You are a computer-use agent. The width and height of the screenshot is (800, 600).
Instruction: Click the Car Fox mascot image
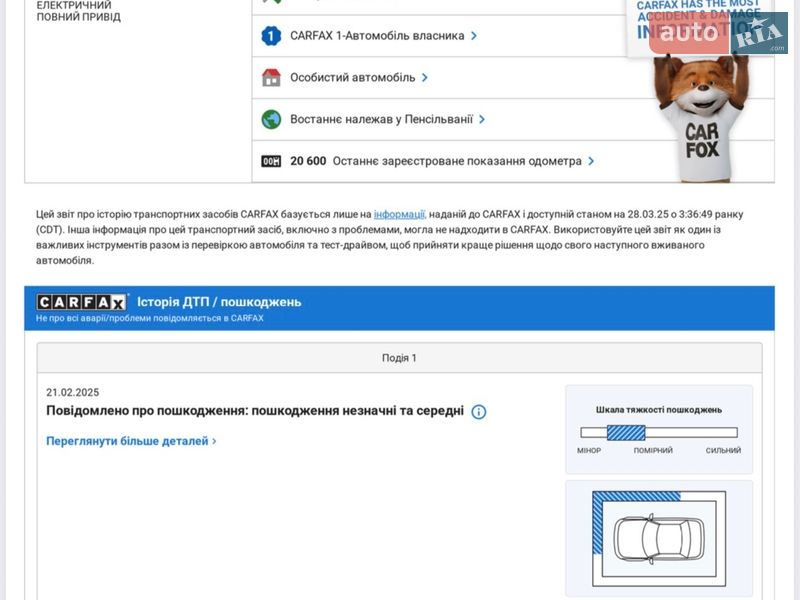tap(702, 117)
